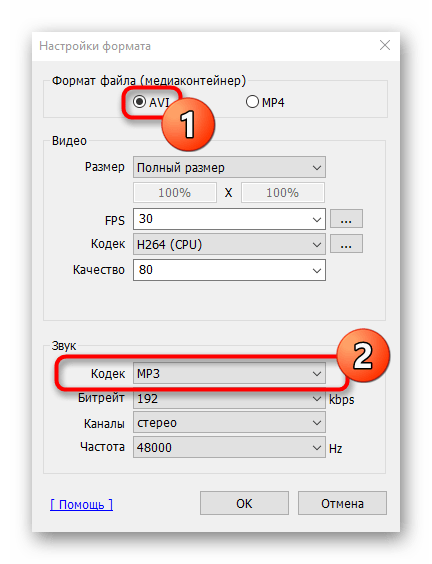
Task: Select the AVI file format radio button
Action: coord(139,102)
